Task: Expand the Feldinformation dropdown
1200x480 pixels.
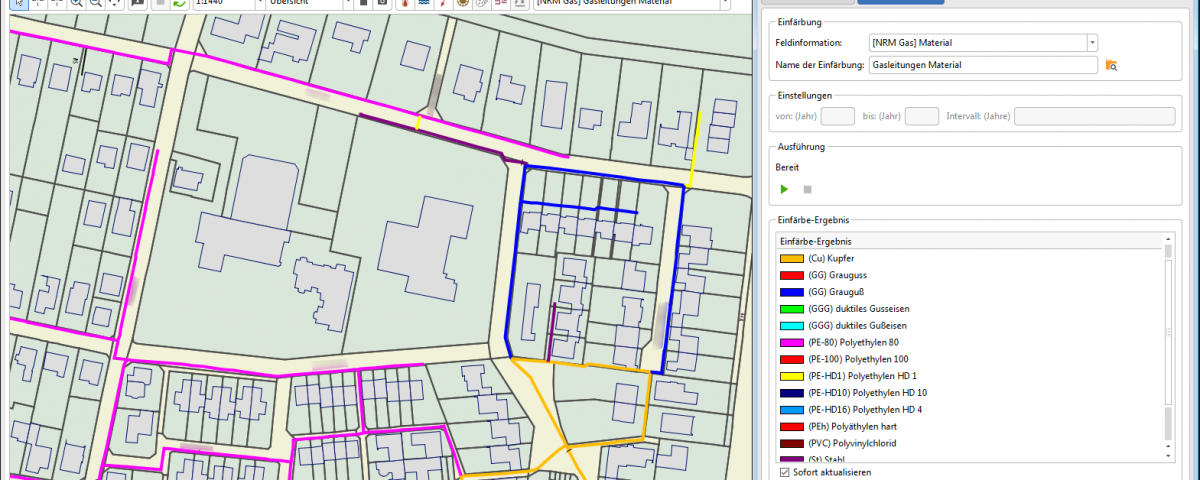Action: tap(1092, 43)
